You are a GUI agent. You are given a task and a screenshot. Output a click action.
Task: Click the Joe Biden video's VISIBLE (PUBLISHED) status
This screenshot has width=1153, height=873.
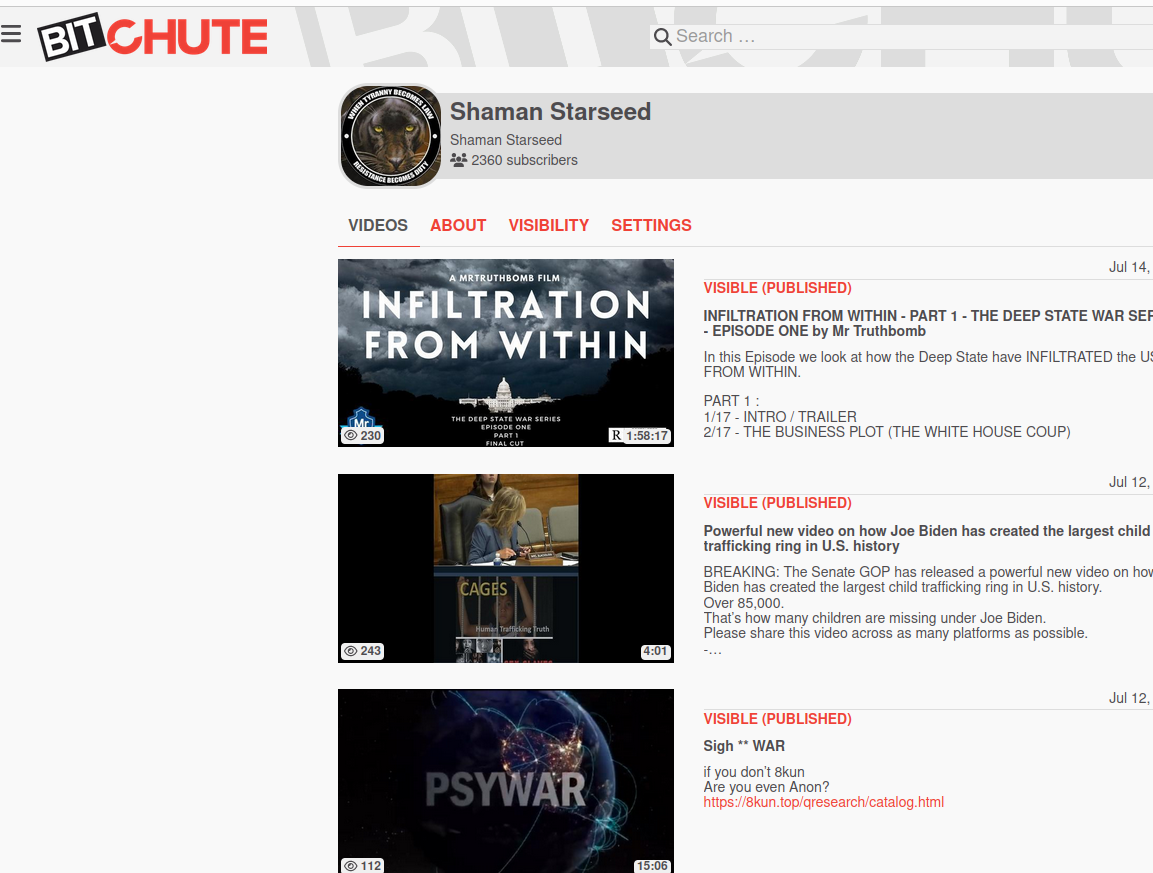click(x=777, y=503)
